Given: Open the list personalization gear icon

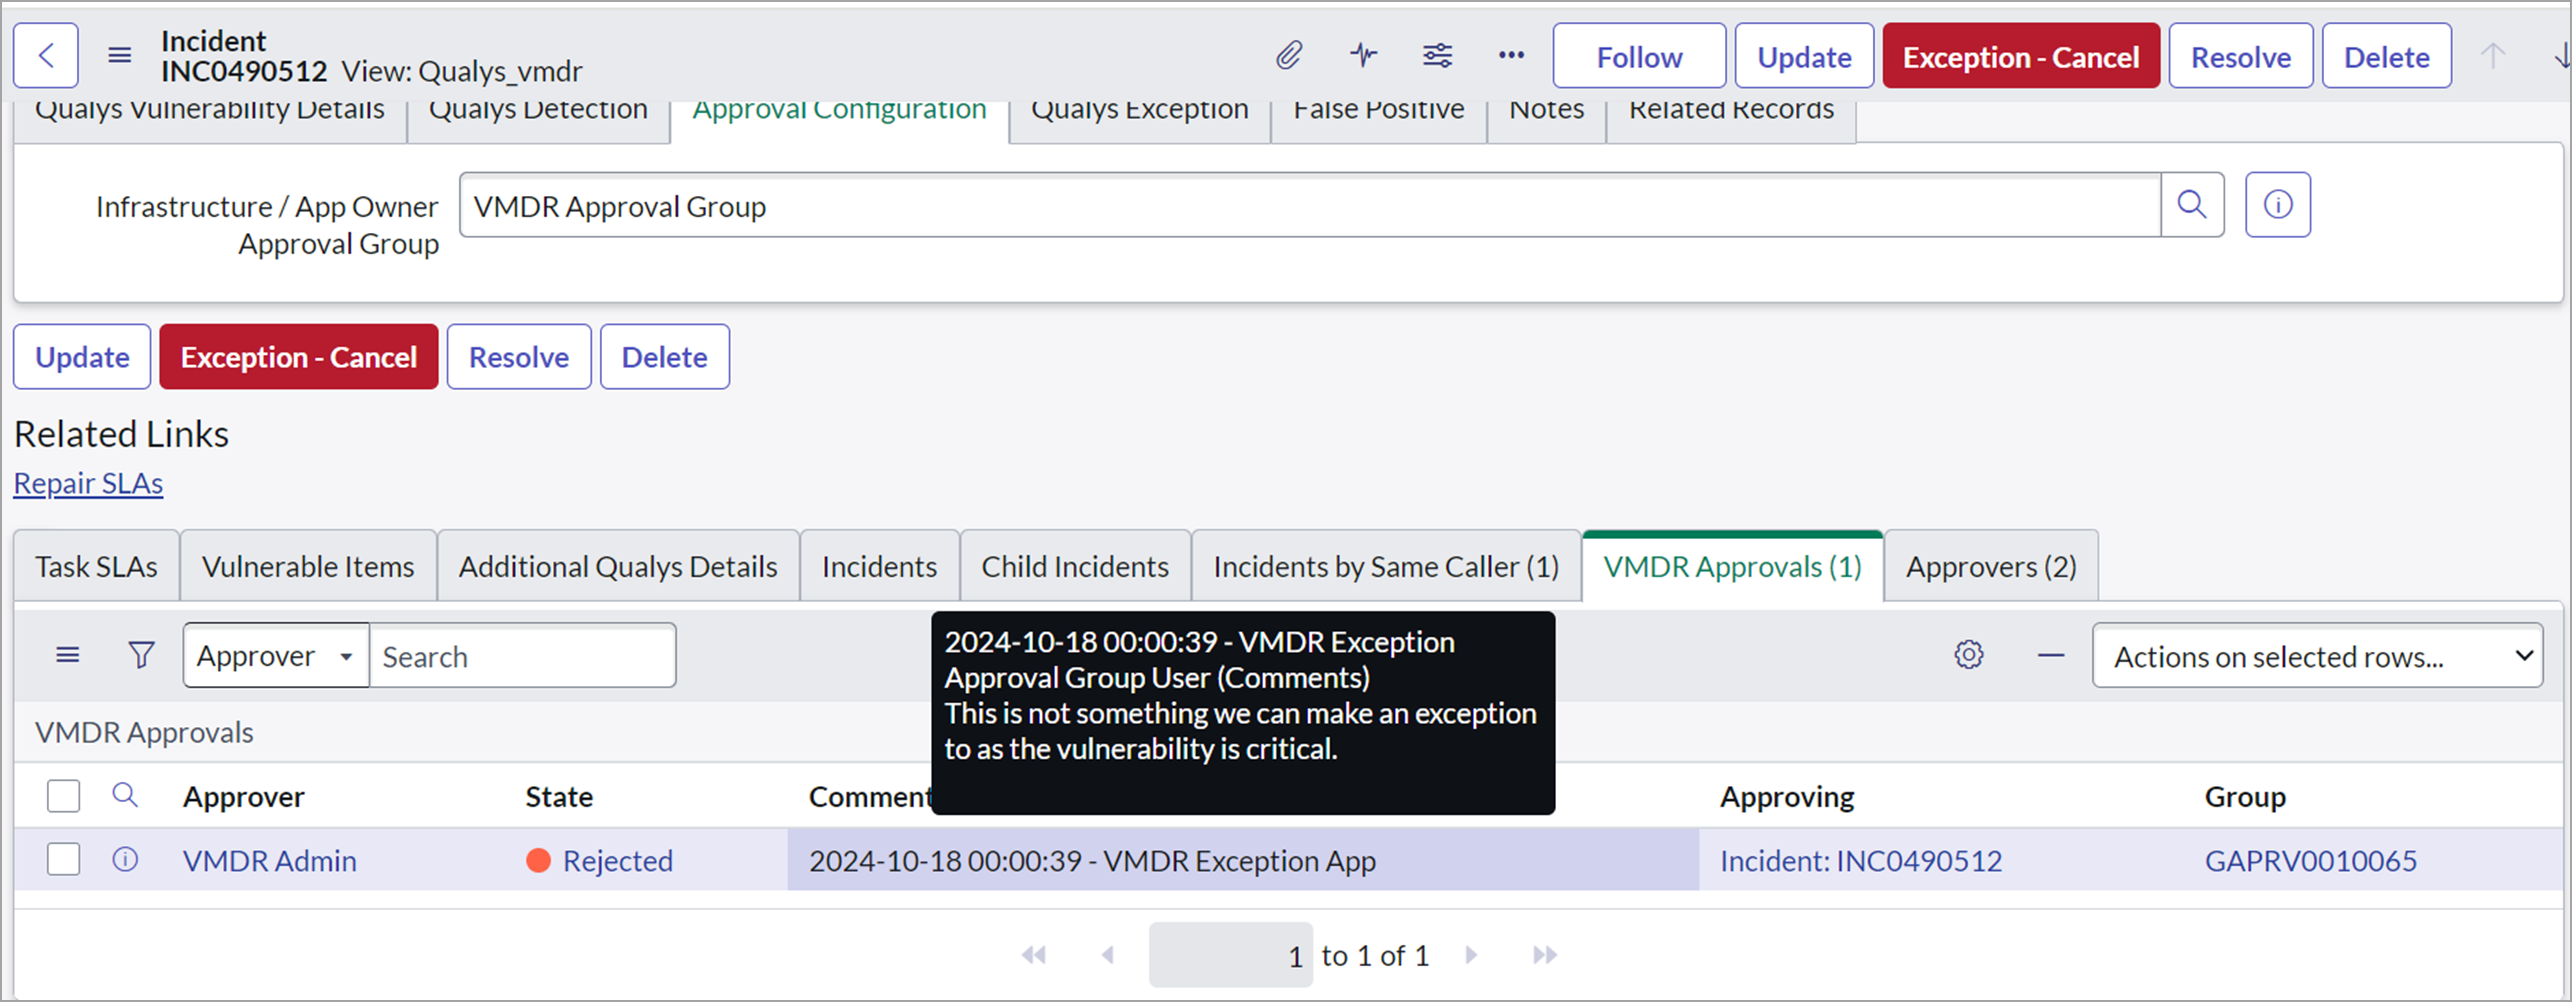Looking at the screenshot, I should pyautogui.click(x=1968, y=655).
